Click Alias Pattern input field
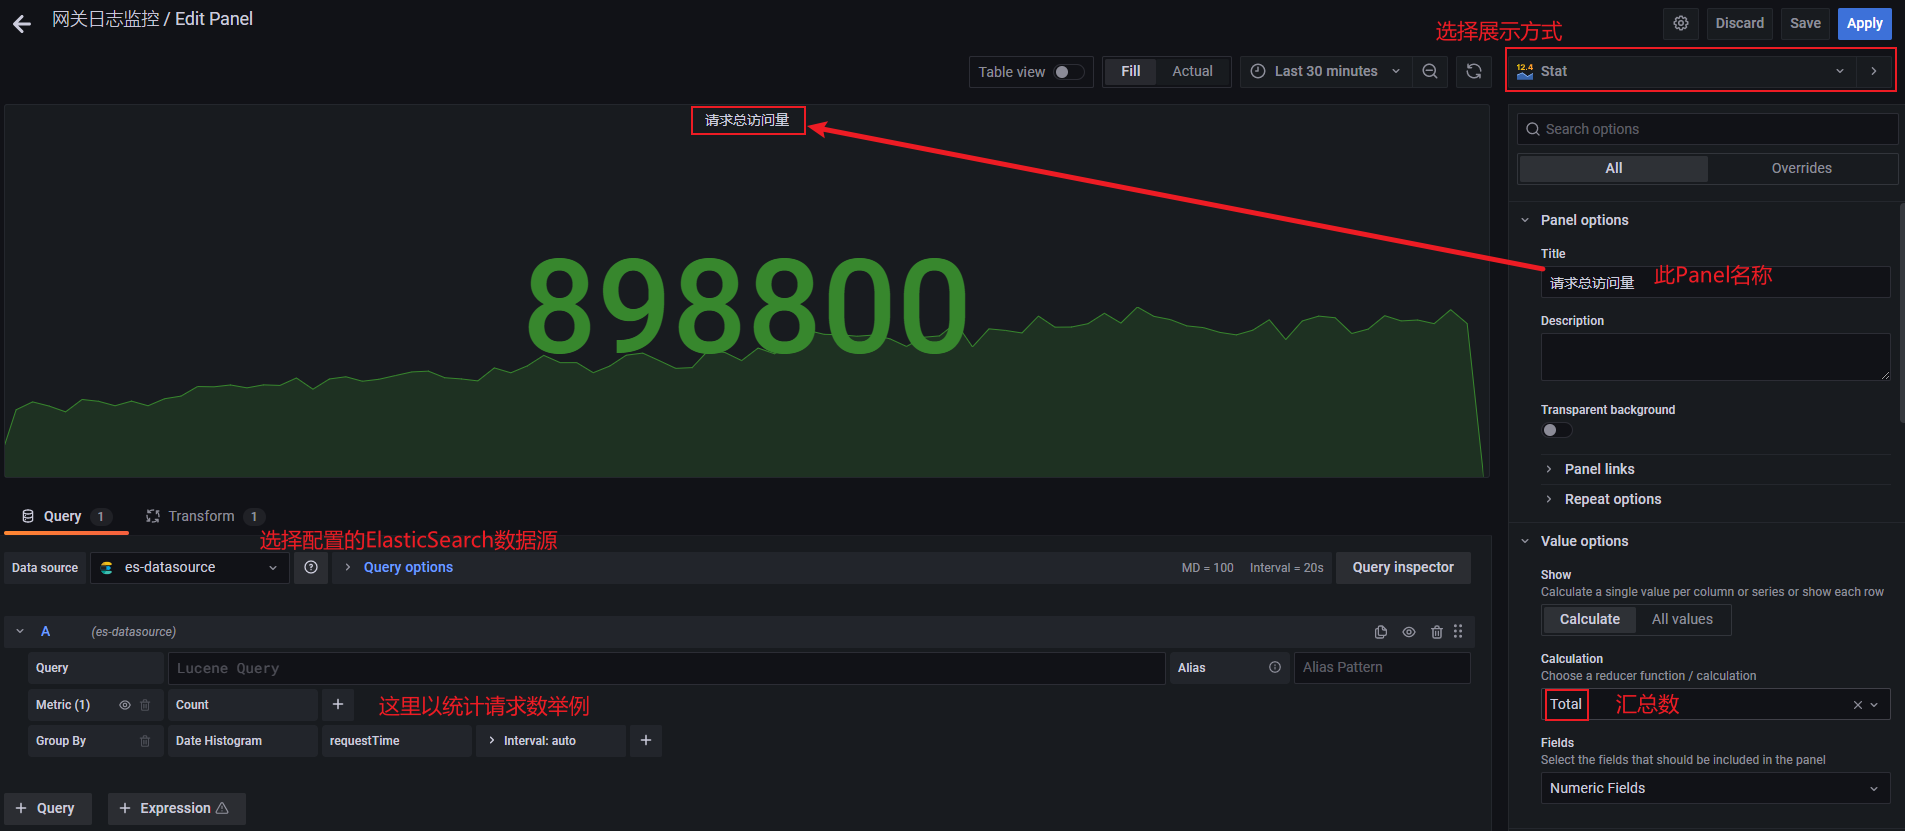1905x831 pixels. coord(1382,667)
